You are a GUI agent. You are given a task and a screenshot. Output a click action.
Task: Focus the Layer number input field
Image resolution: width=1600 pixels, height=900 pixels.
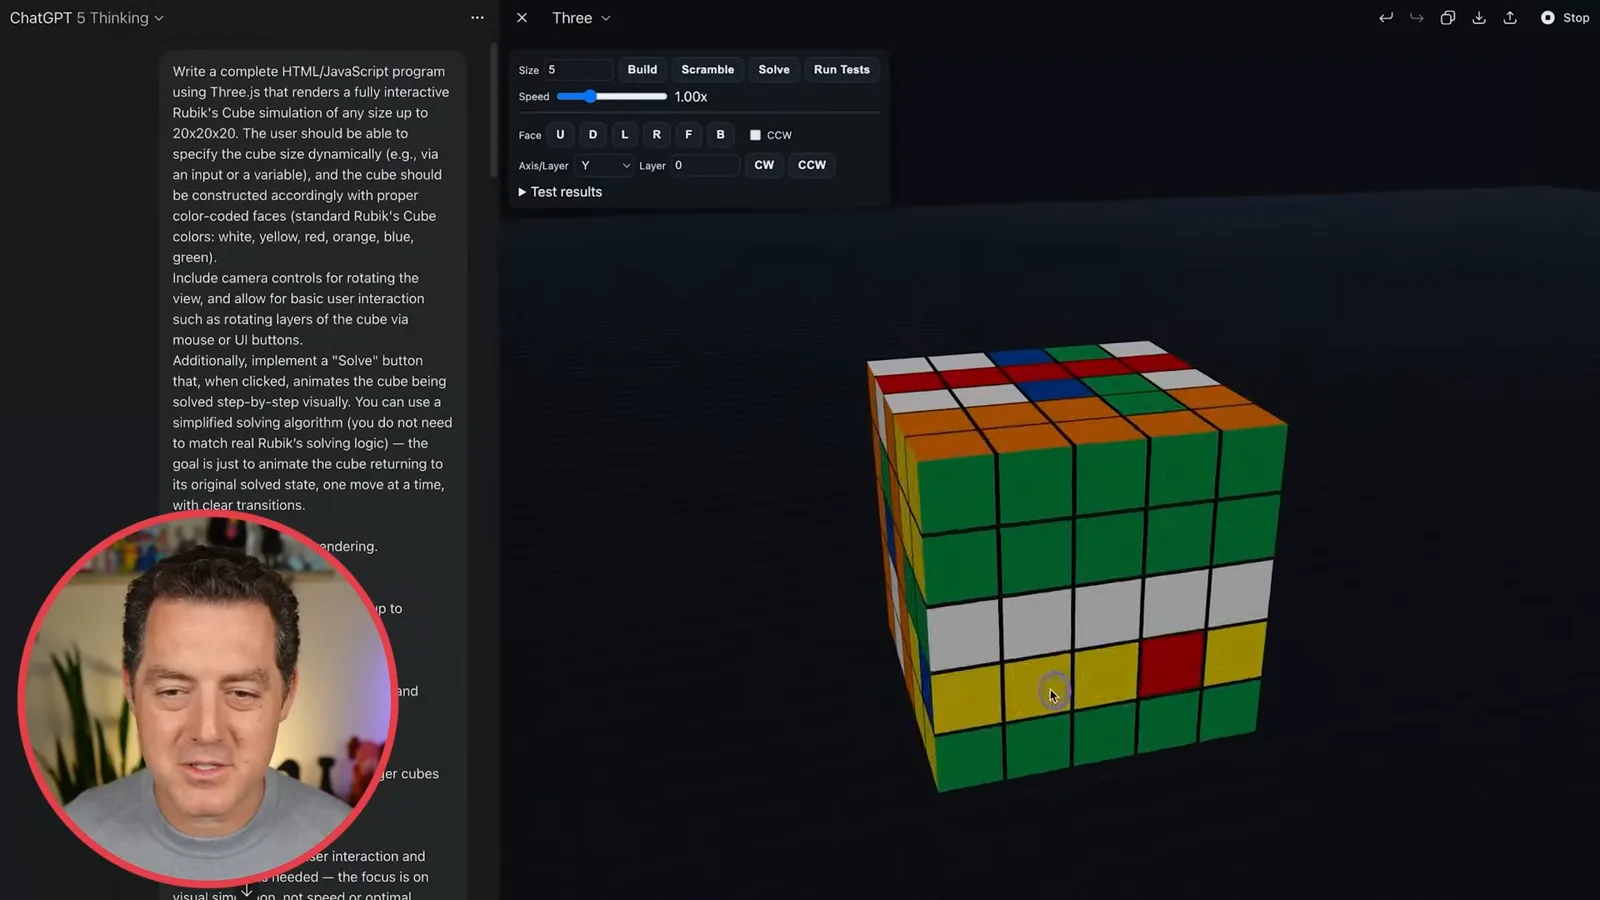coord(705,166)
